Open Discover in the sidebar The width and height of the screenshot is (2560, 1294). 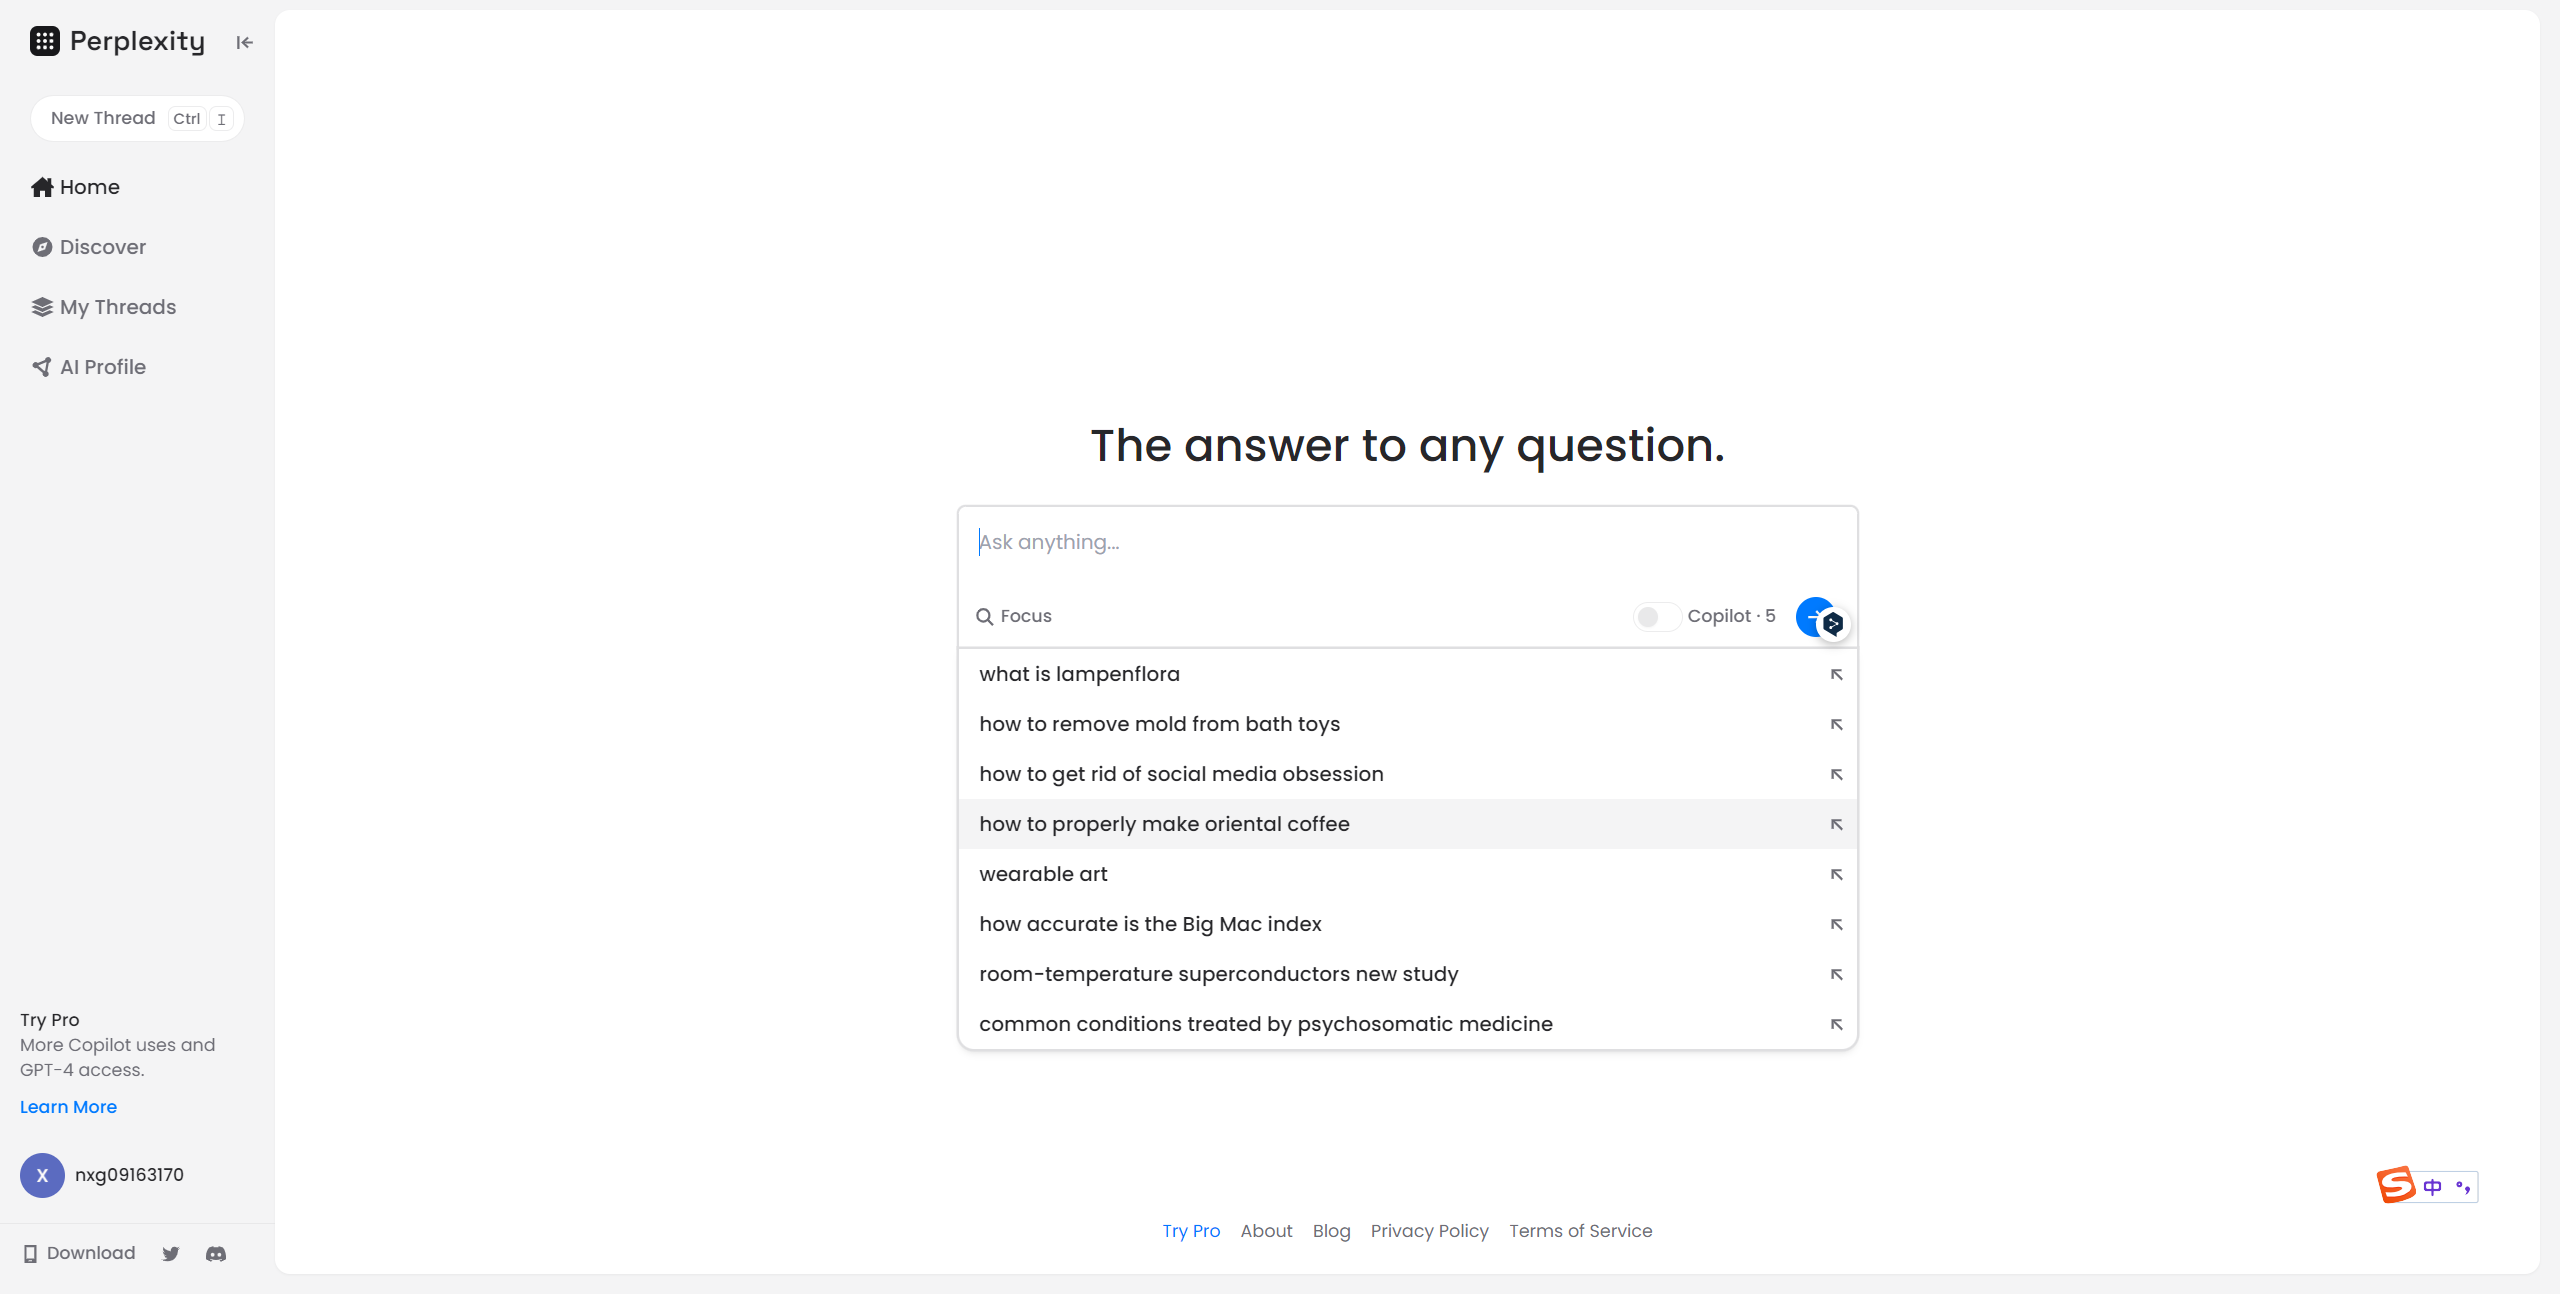[x=102, y=247]
